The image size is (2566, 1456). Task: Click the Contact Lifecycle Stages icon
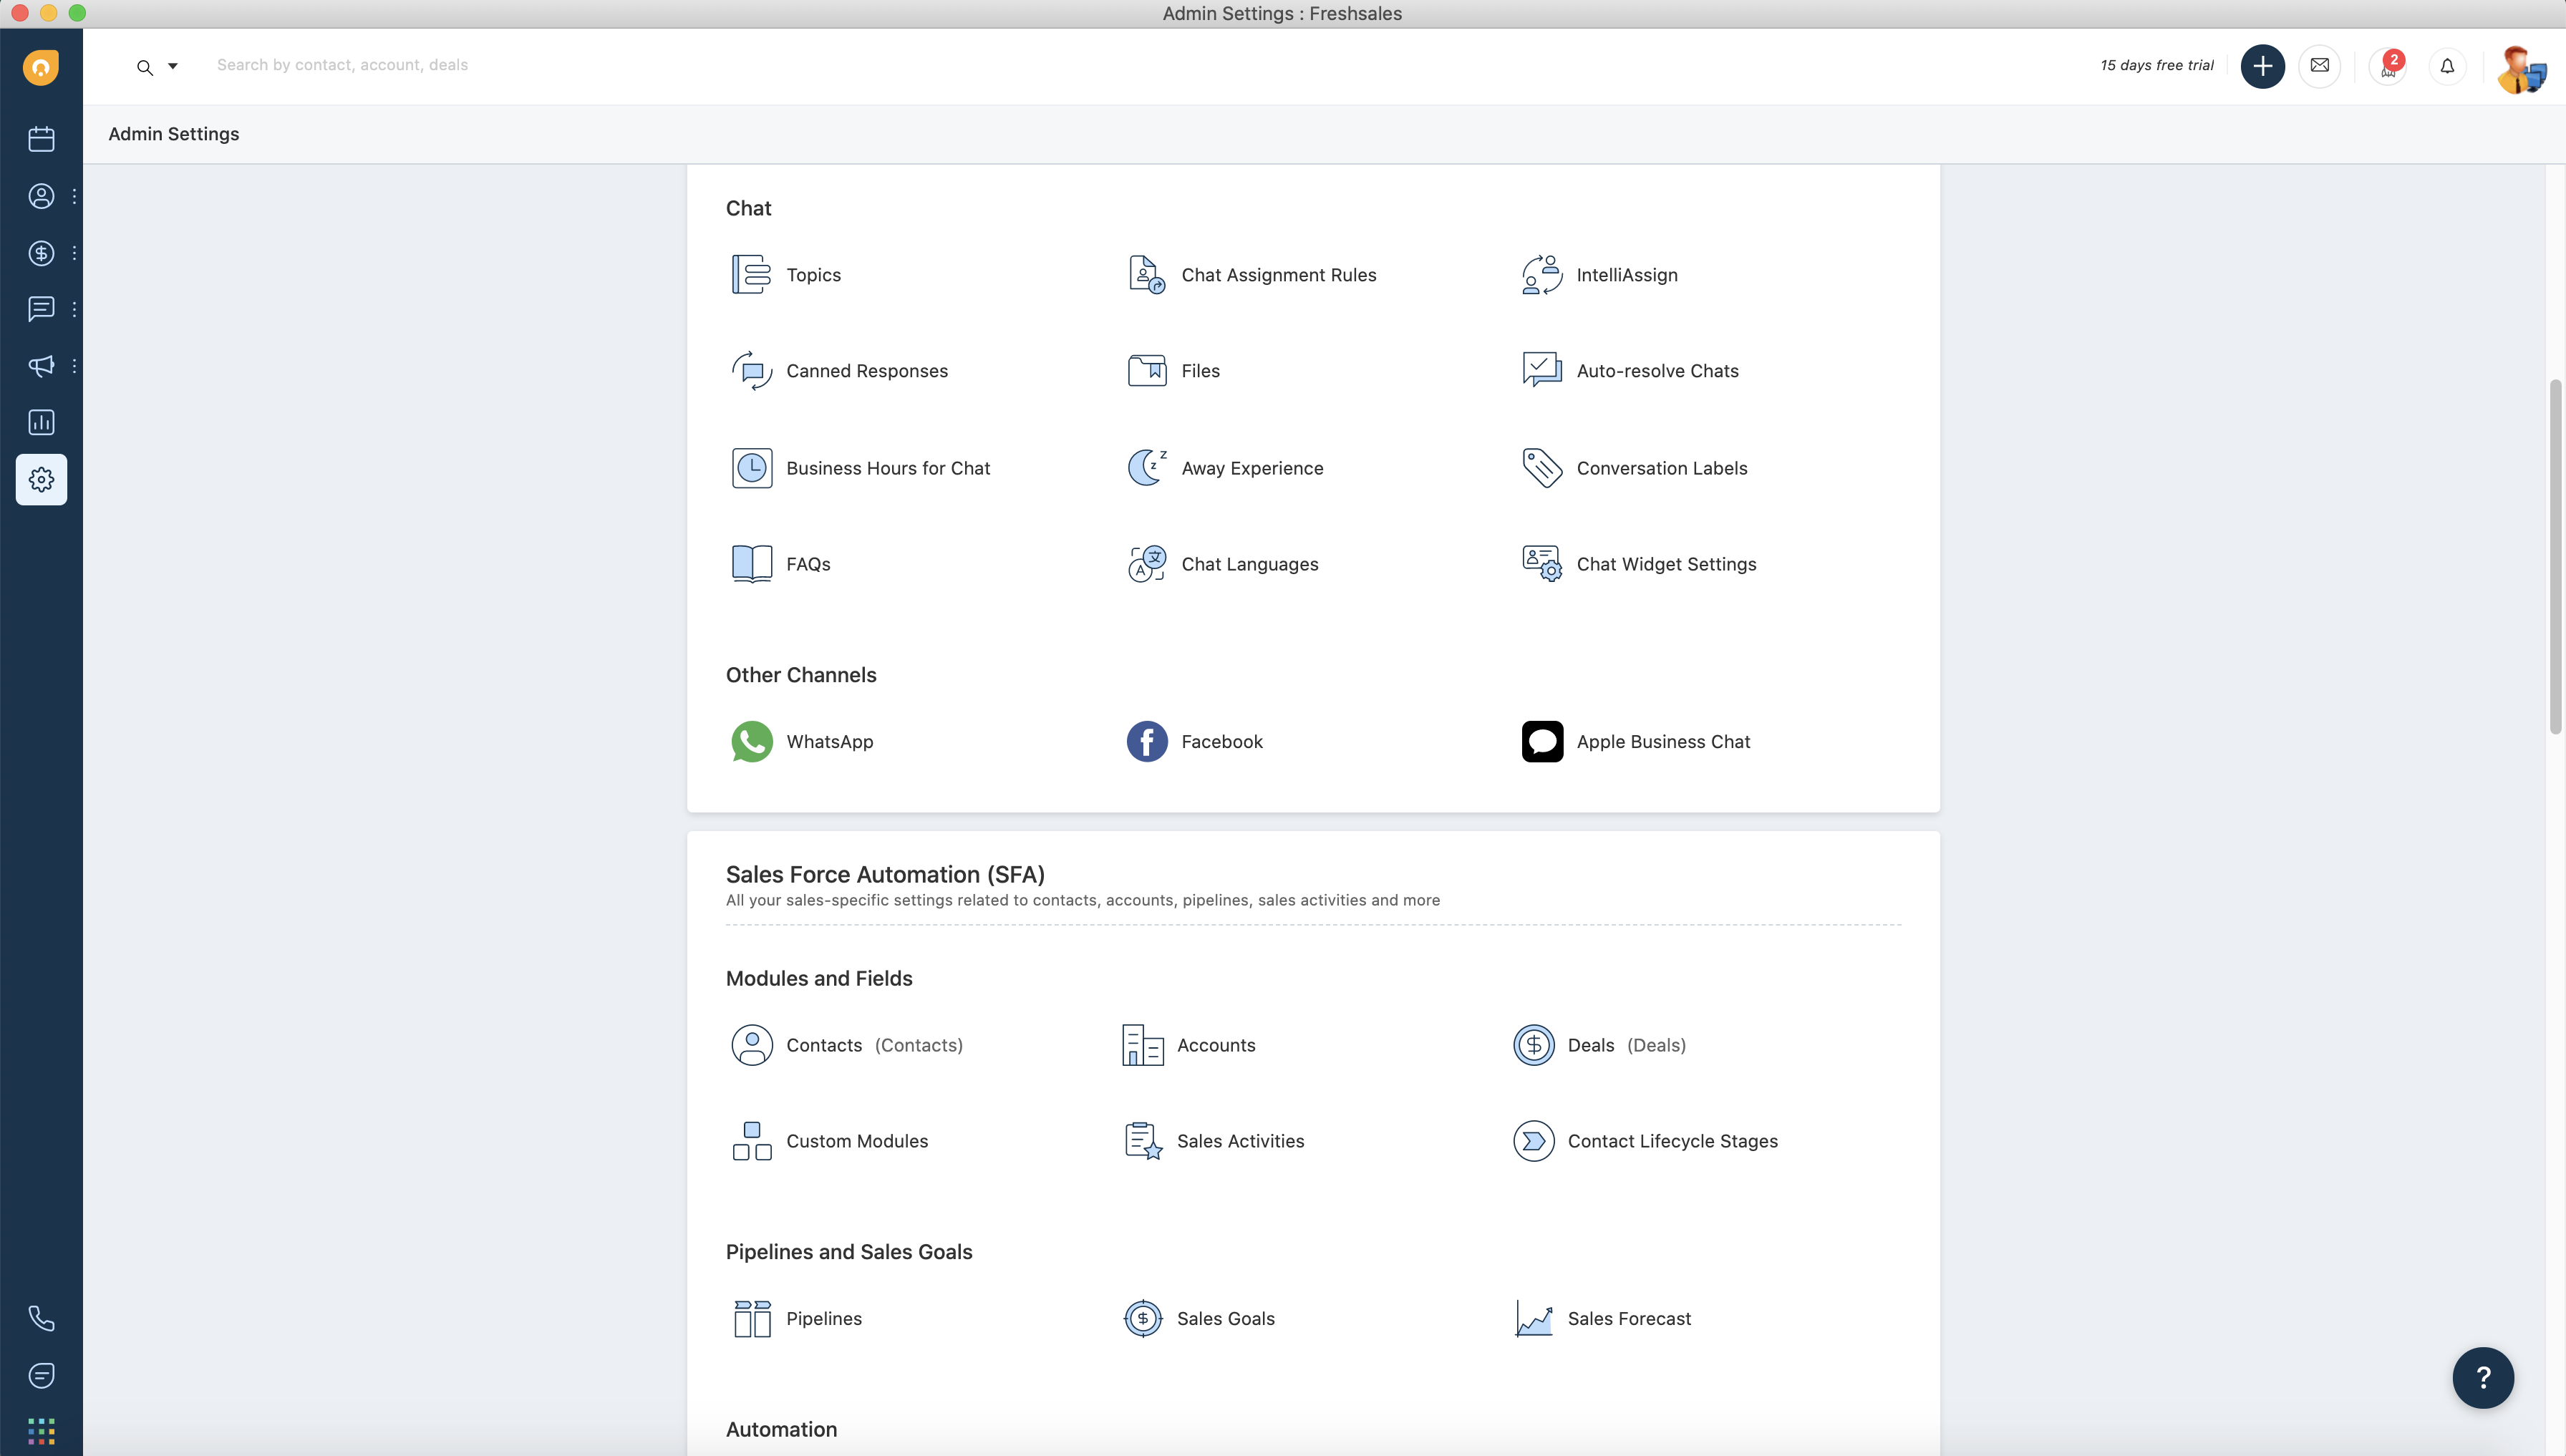(1533, 1141)
